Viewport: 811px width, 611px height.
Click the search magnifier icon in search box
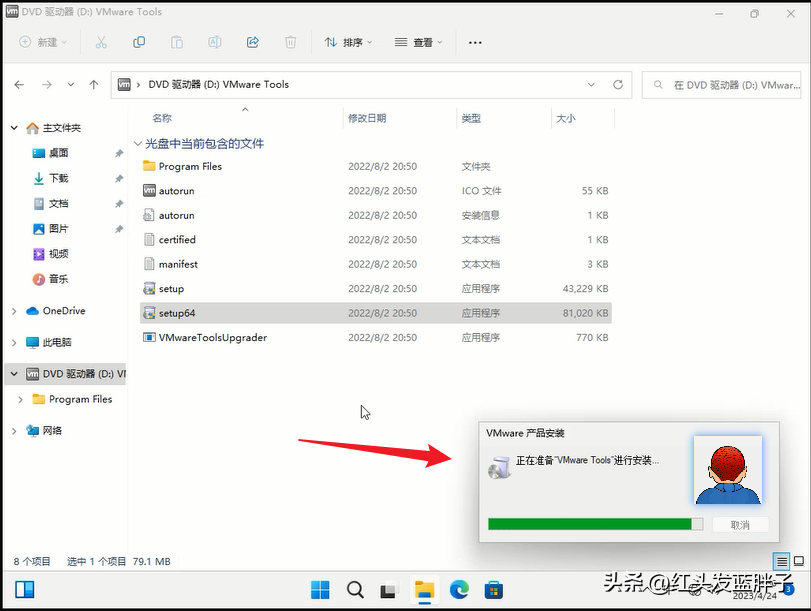[x=658, y=84]
